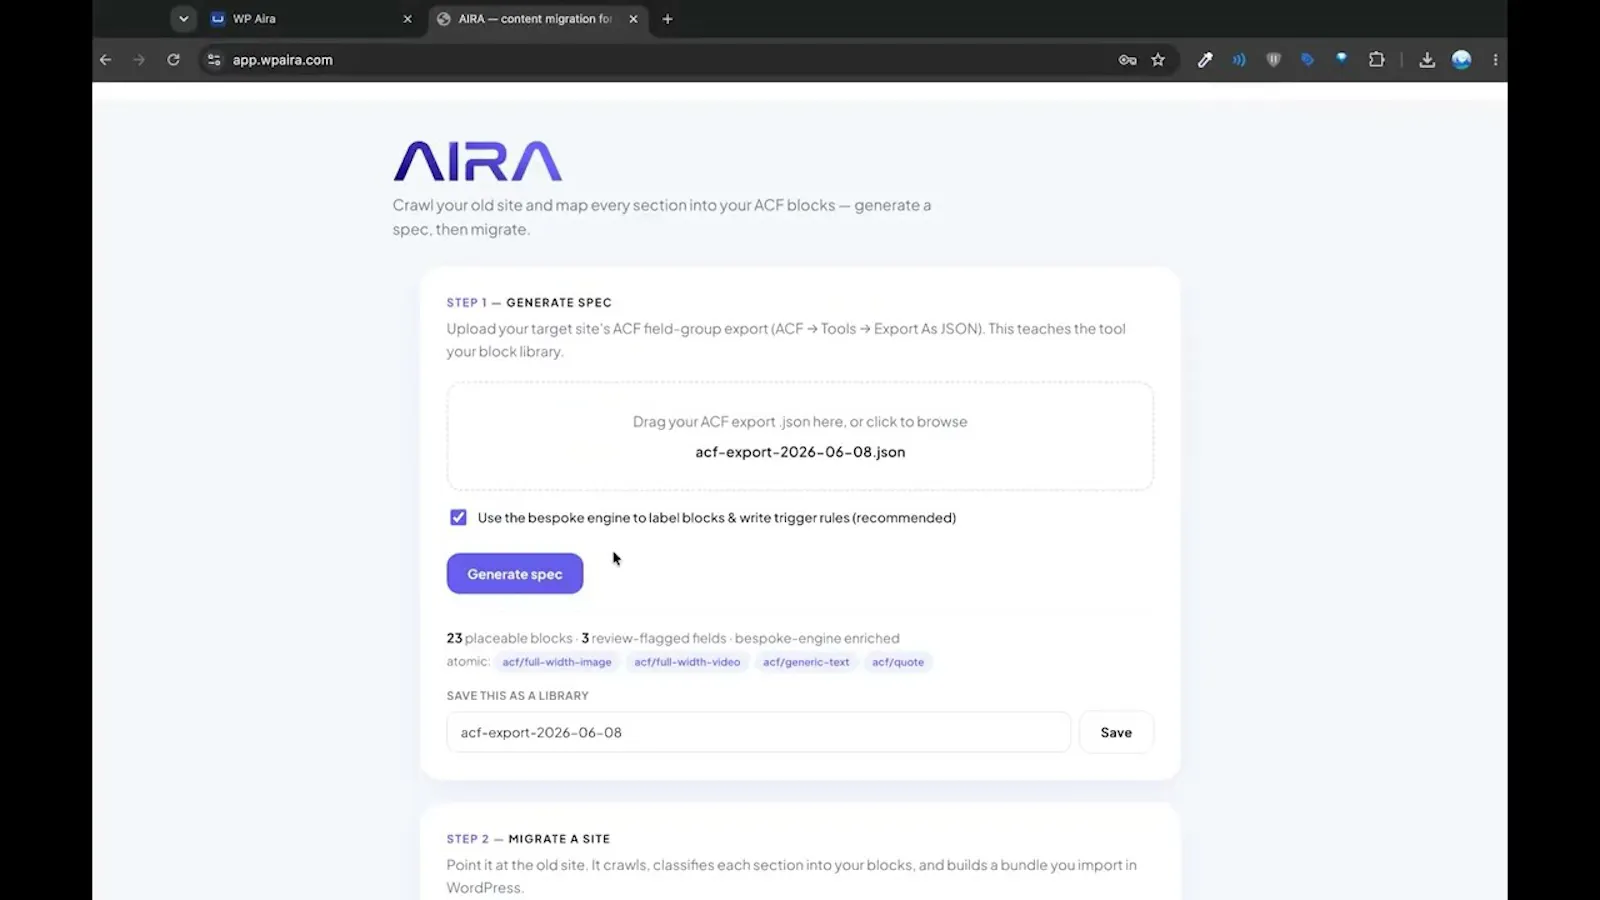This screenshot has height=900, width=1600.
Task: Click the ACF export drop zone to browse
Action: click(x=800, y=436)
